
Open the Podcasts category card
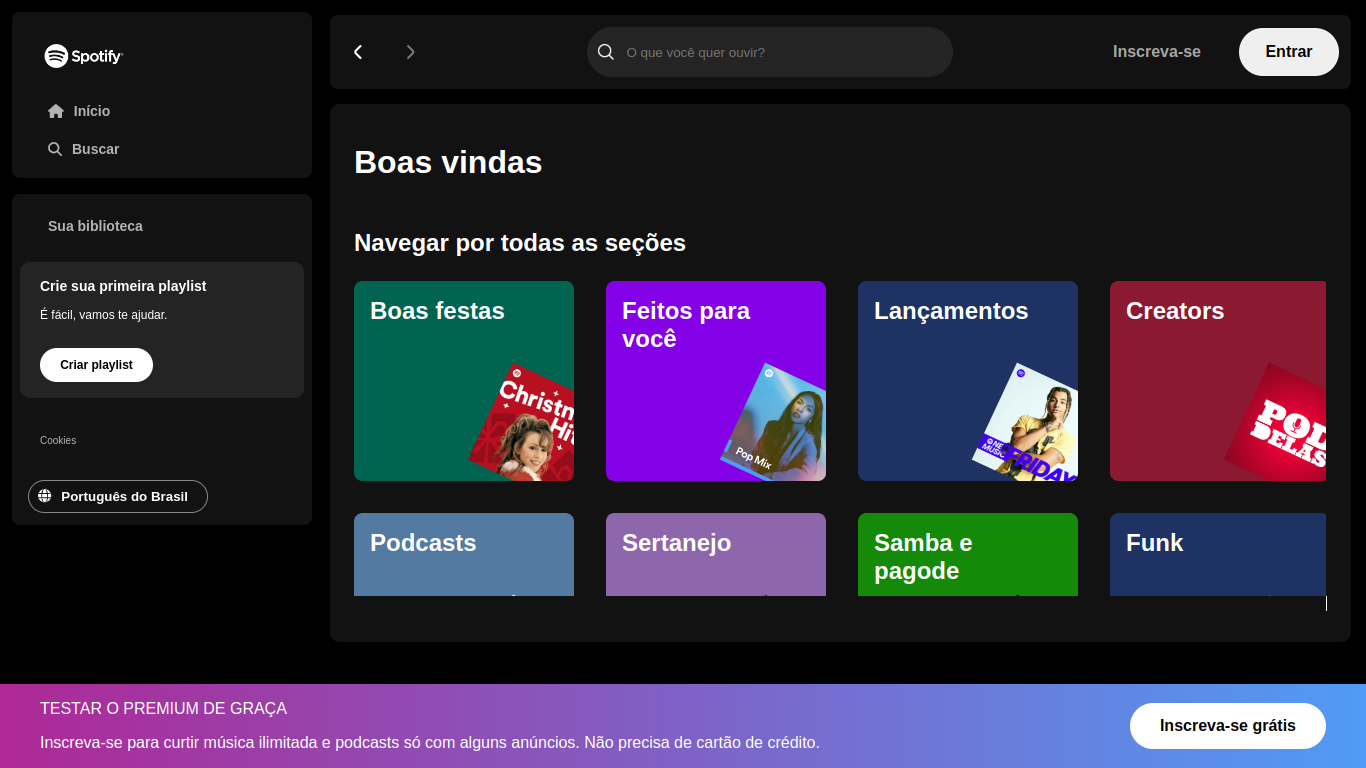point(464,554)
